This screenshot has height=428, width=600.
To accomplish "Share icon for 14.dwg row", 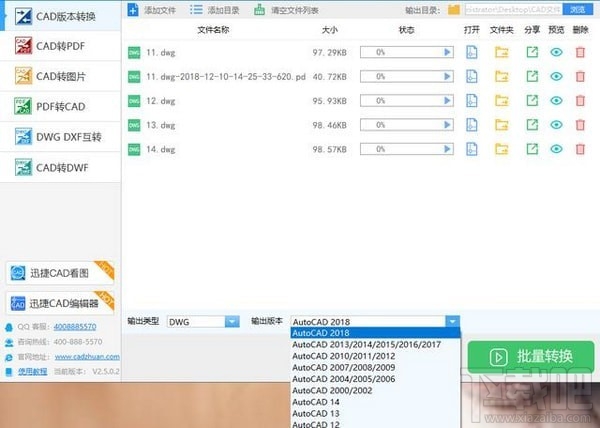I will pyautogui.click(x=532, y=149).
